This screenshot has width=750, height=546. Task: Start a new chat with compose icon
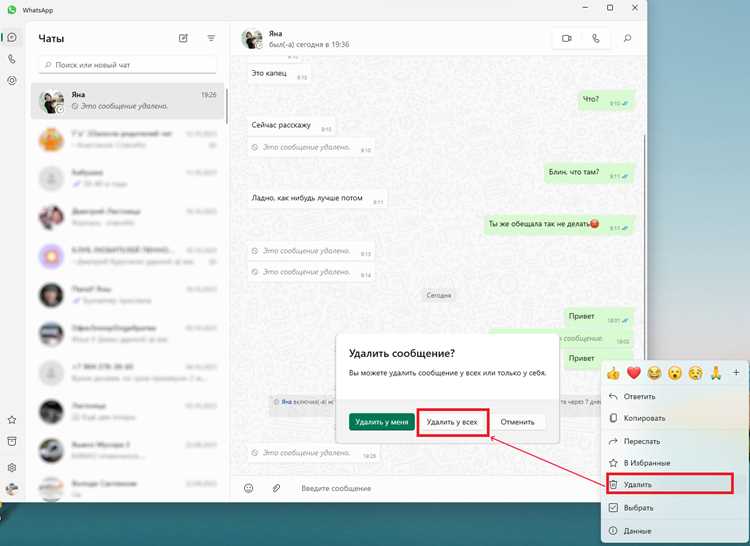pyautogui.click(x=183, y=38)
